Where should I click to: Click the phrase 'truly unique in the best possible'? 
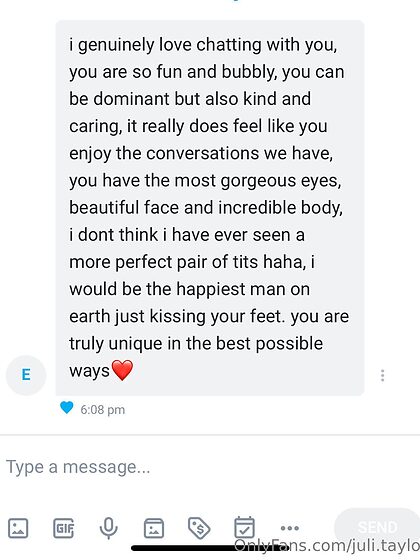click(x=196, y=344)
